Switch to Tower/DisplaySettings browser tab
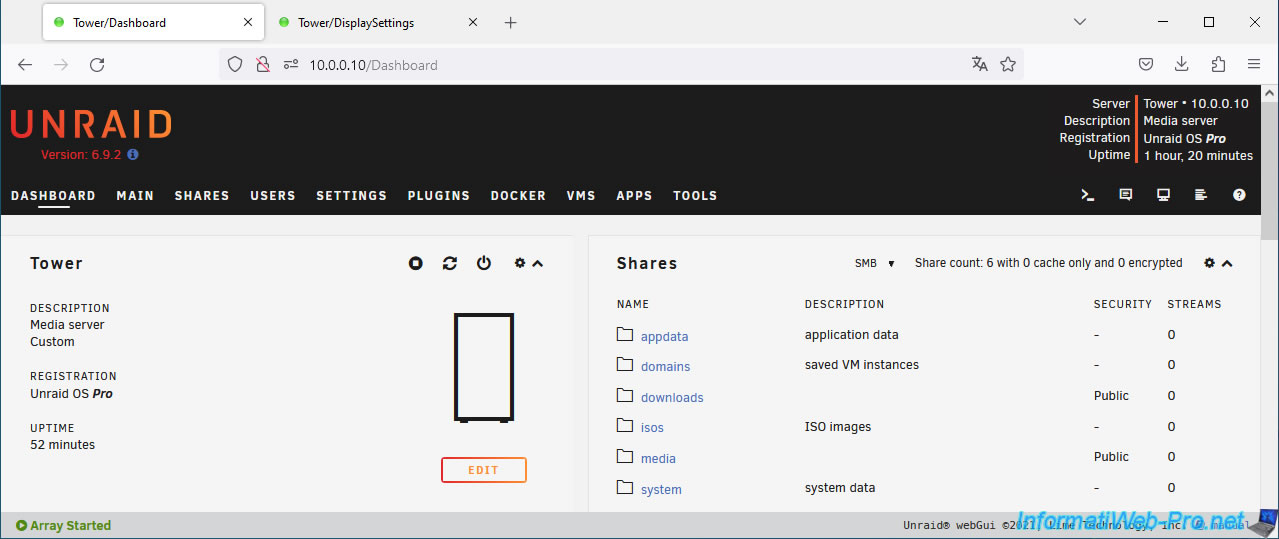The image size is (1279, 539). (x=356, y=22)
